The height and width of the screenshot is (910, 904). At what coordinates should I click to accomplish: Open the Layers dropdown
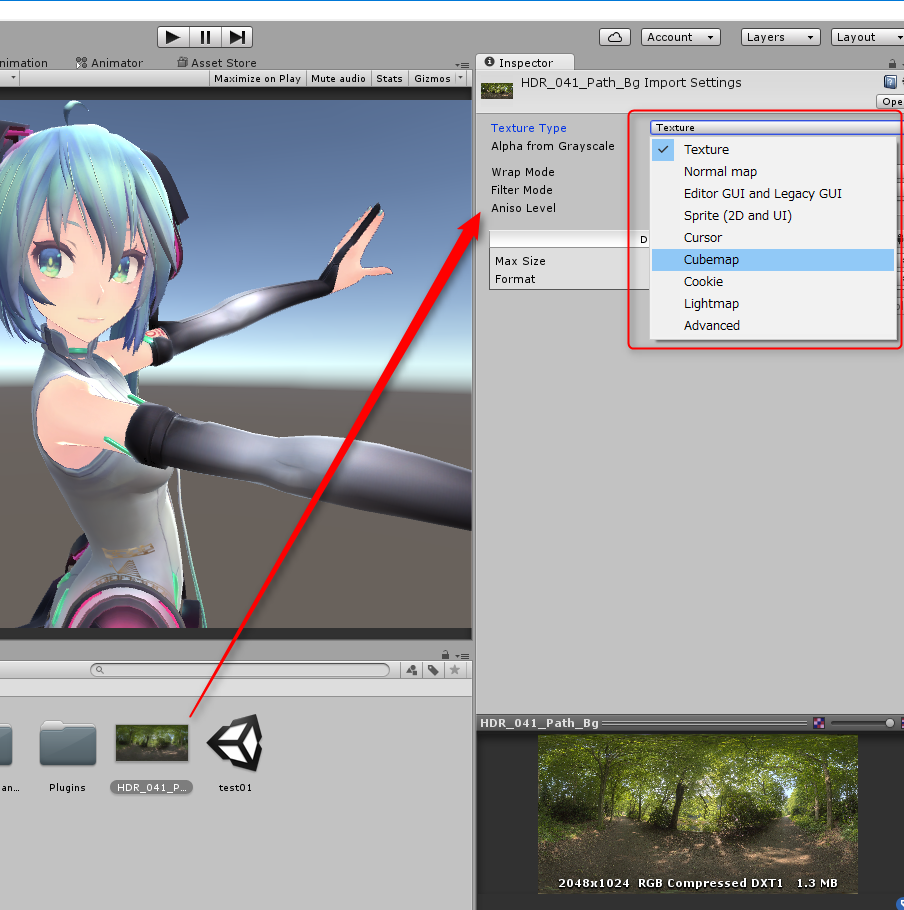point(780,37)
